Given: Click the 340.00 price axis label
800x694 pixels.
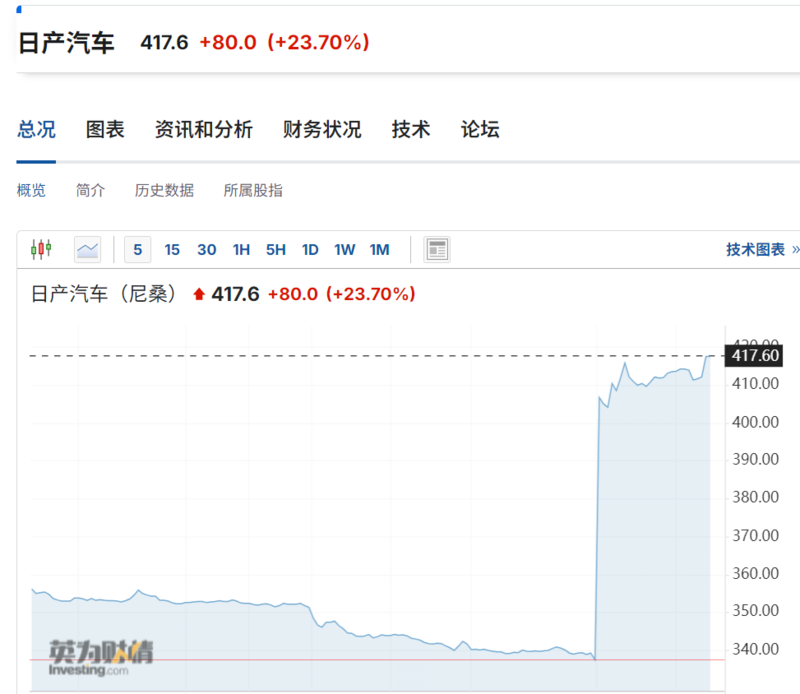Looking at the screenshot, I should pyautogui.click(x=756, y=649).
